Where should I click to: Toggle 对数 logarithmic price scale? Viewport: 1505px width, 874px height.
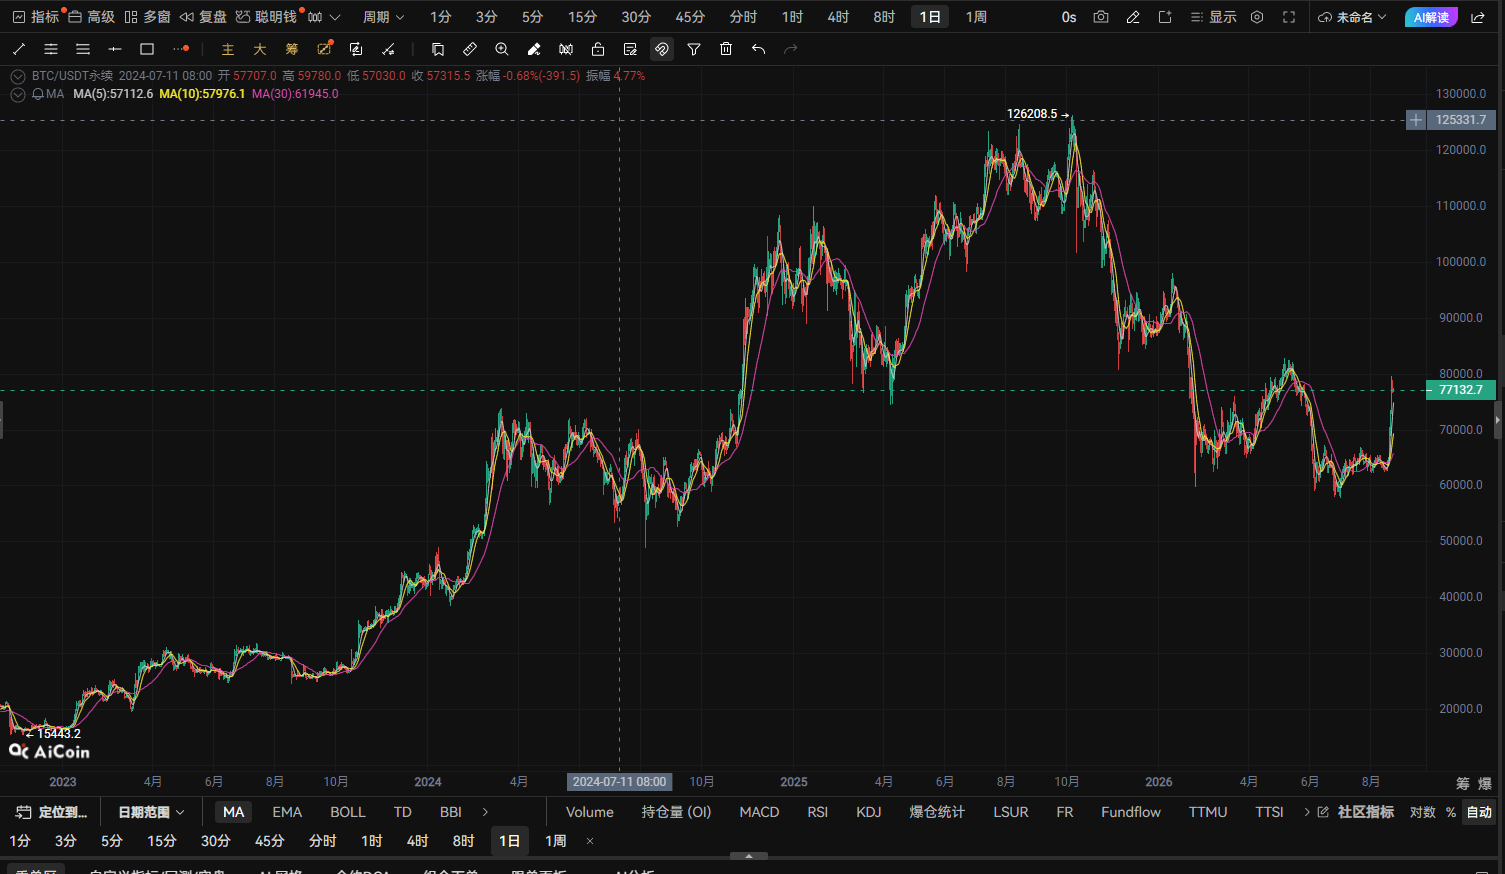coord(1423,812)
